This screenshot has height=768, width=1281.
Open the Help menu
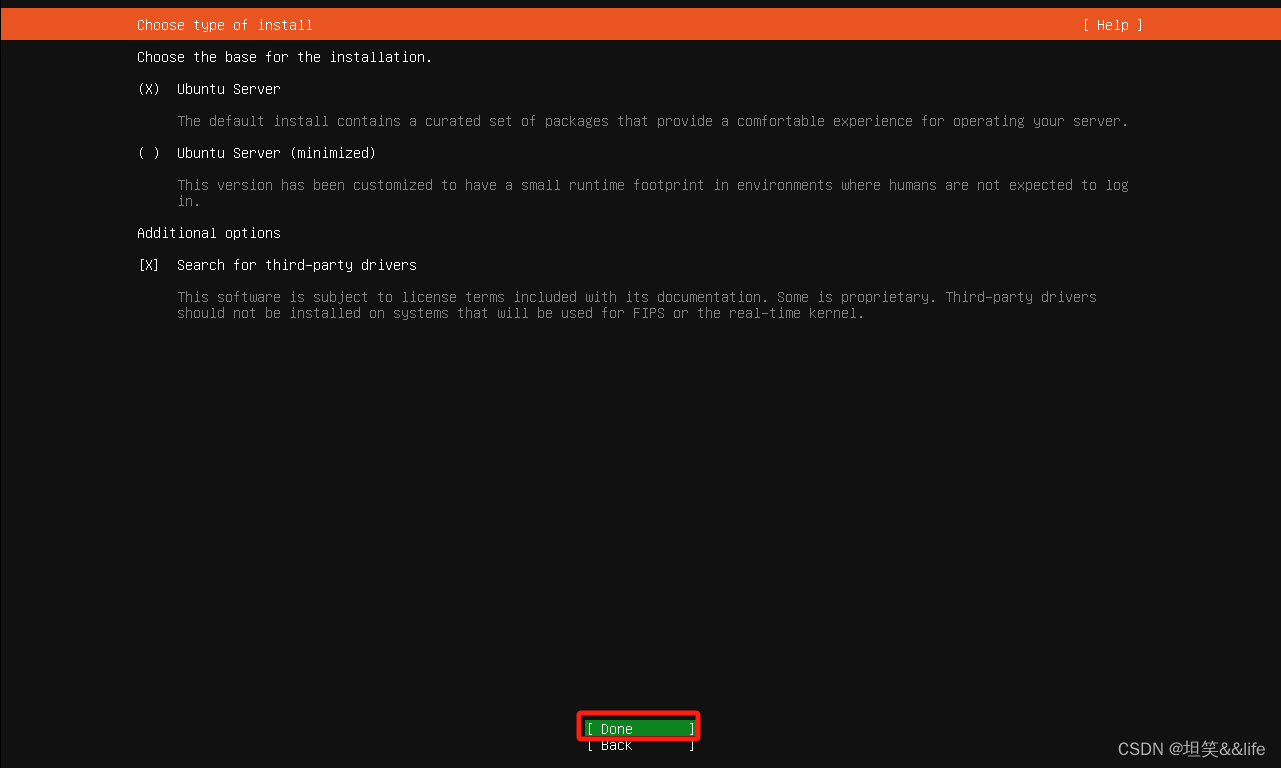[x=1112, y=25]
